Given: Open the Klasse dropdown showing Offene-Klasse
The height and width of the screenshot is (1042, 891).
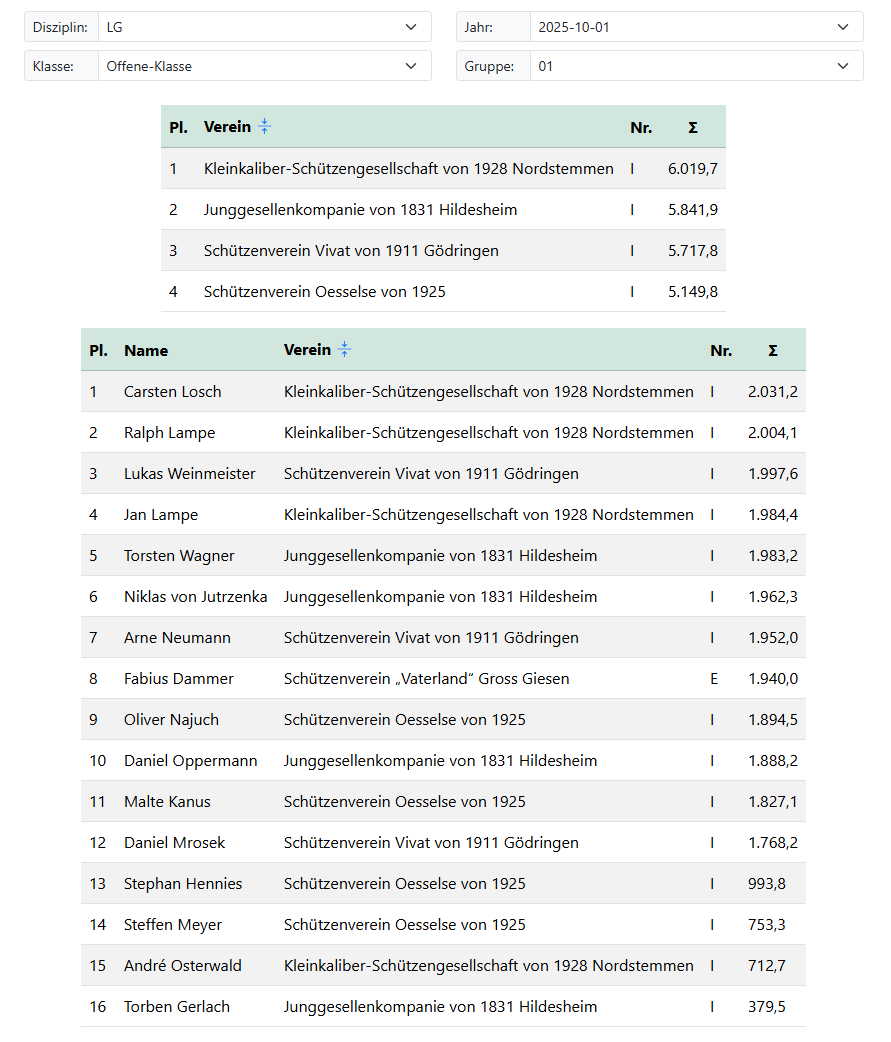Looking at the screenshot, I should 264,66.
